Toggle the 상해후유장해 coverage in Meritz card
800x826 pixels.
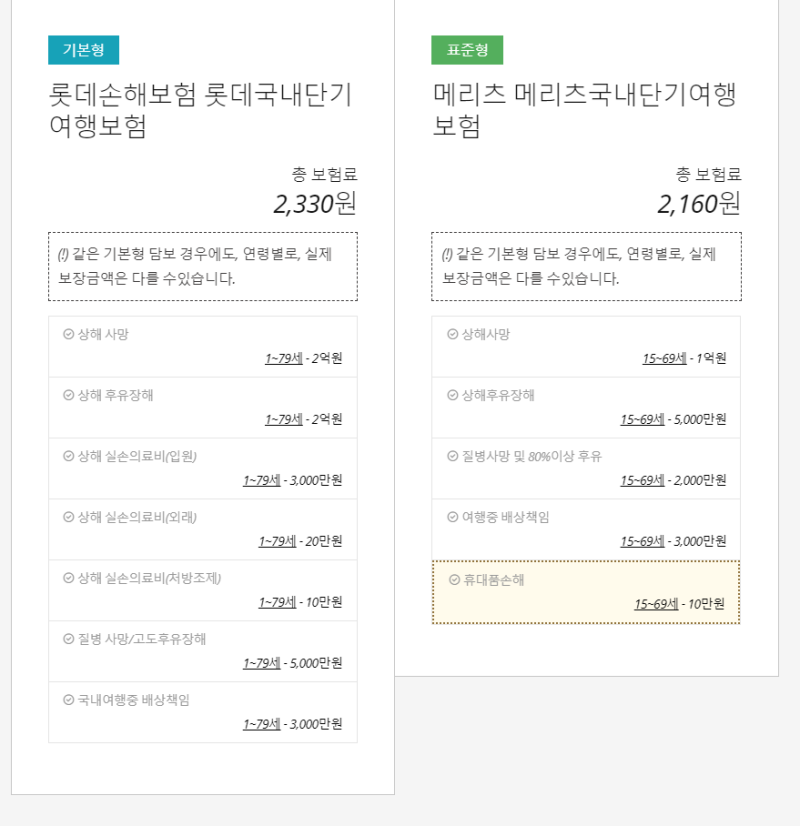click(x=586, y=407)
